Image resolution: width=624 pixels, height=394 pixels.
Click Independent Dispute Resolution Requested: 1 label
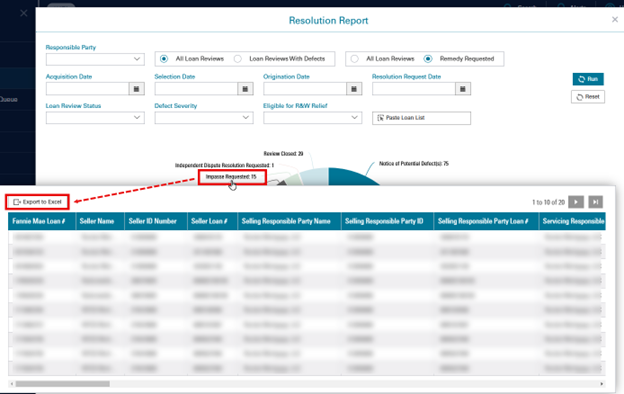click(x=224, y=165)
